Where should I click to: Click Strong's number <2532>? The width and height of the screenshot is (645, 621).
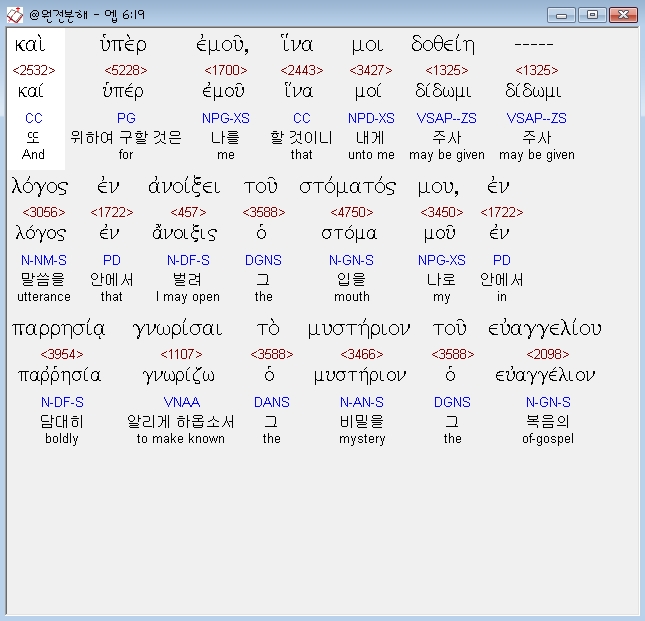click(34, 70)
